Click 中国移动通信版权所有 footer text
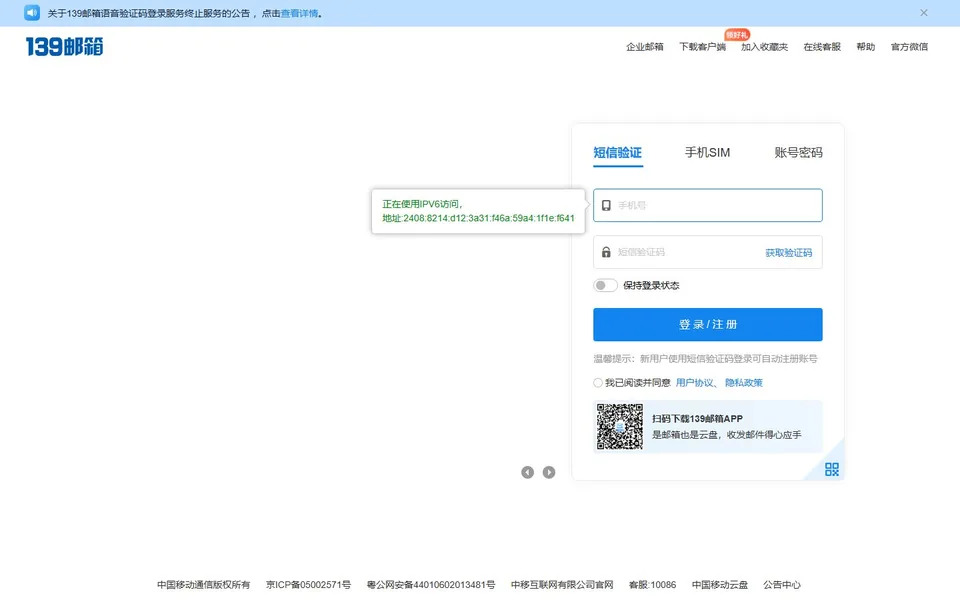This screenshot has width=960, height=600. click(203, 585)
